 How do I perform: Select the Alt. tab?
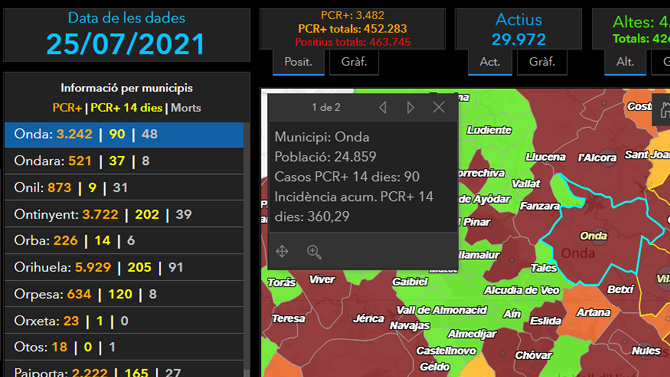(625, 62)
